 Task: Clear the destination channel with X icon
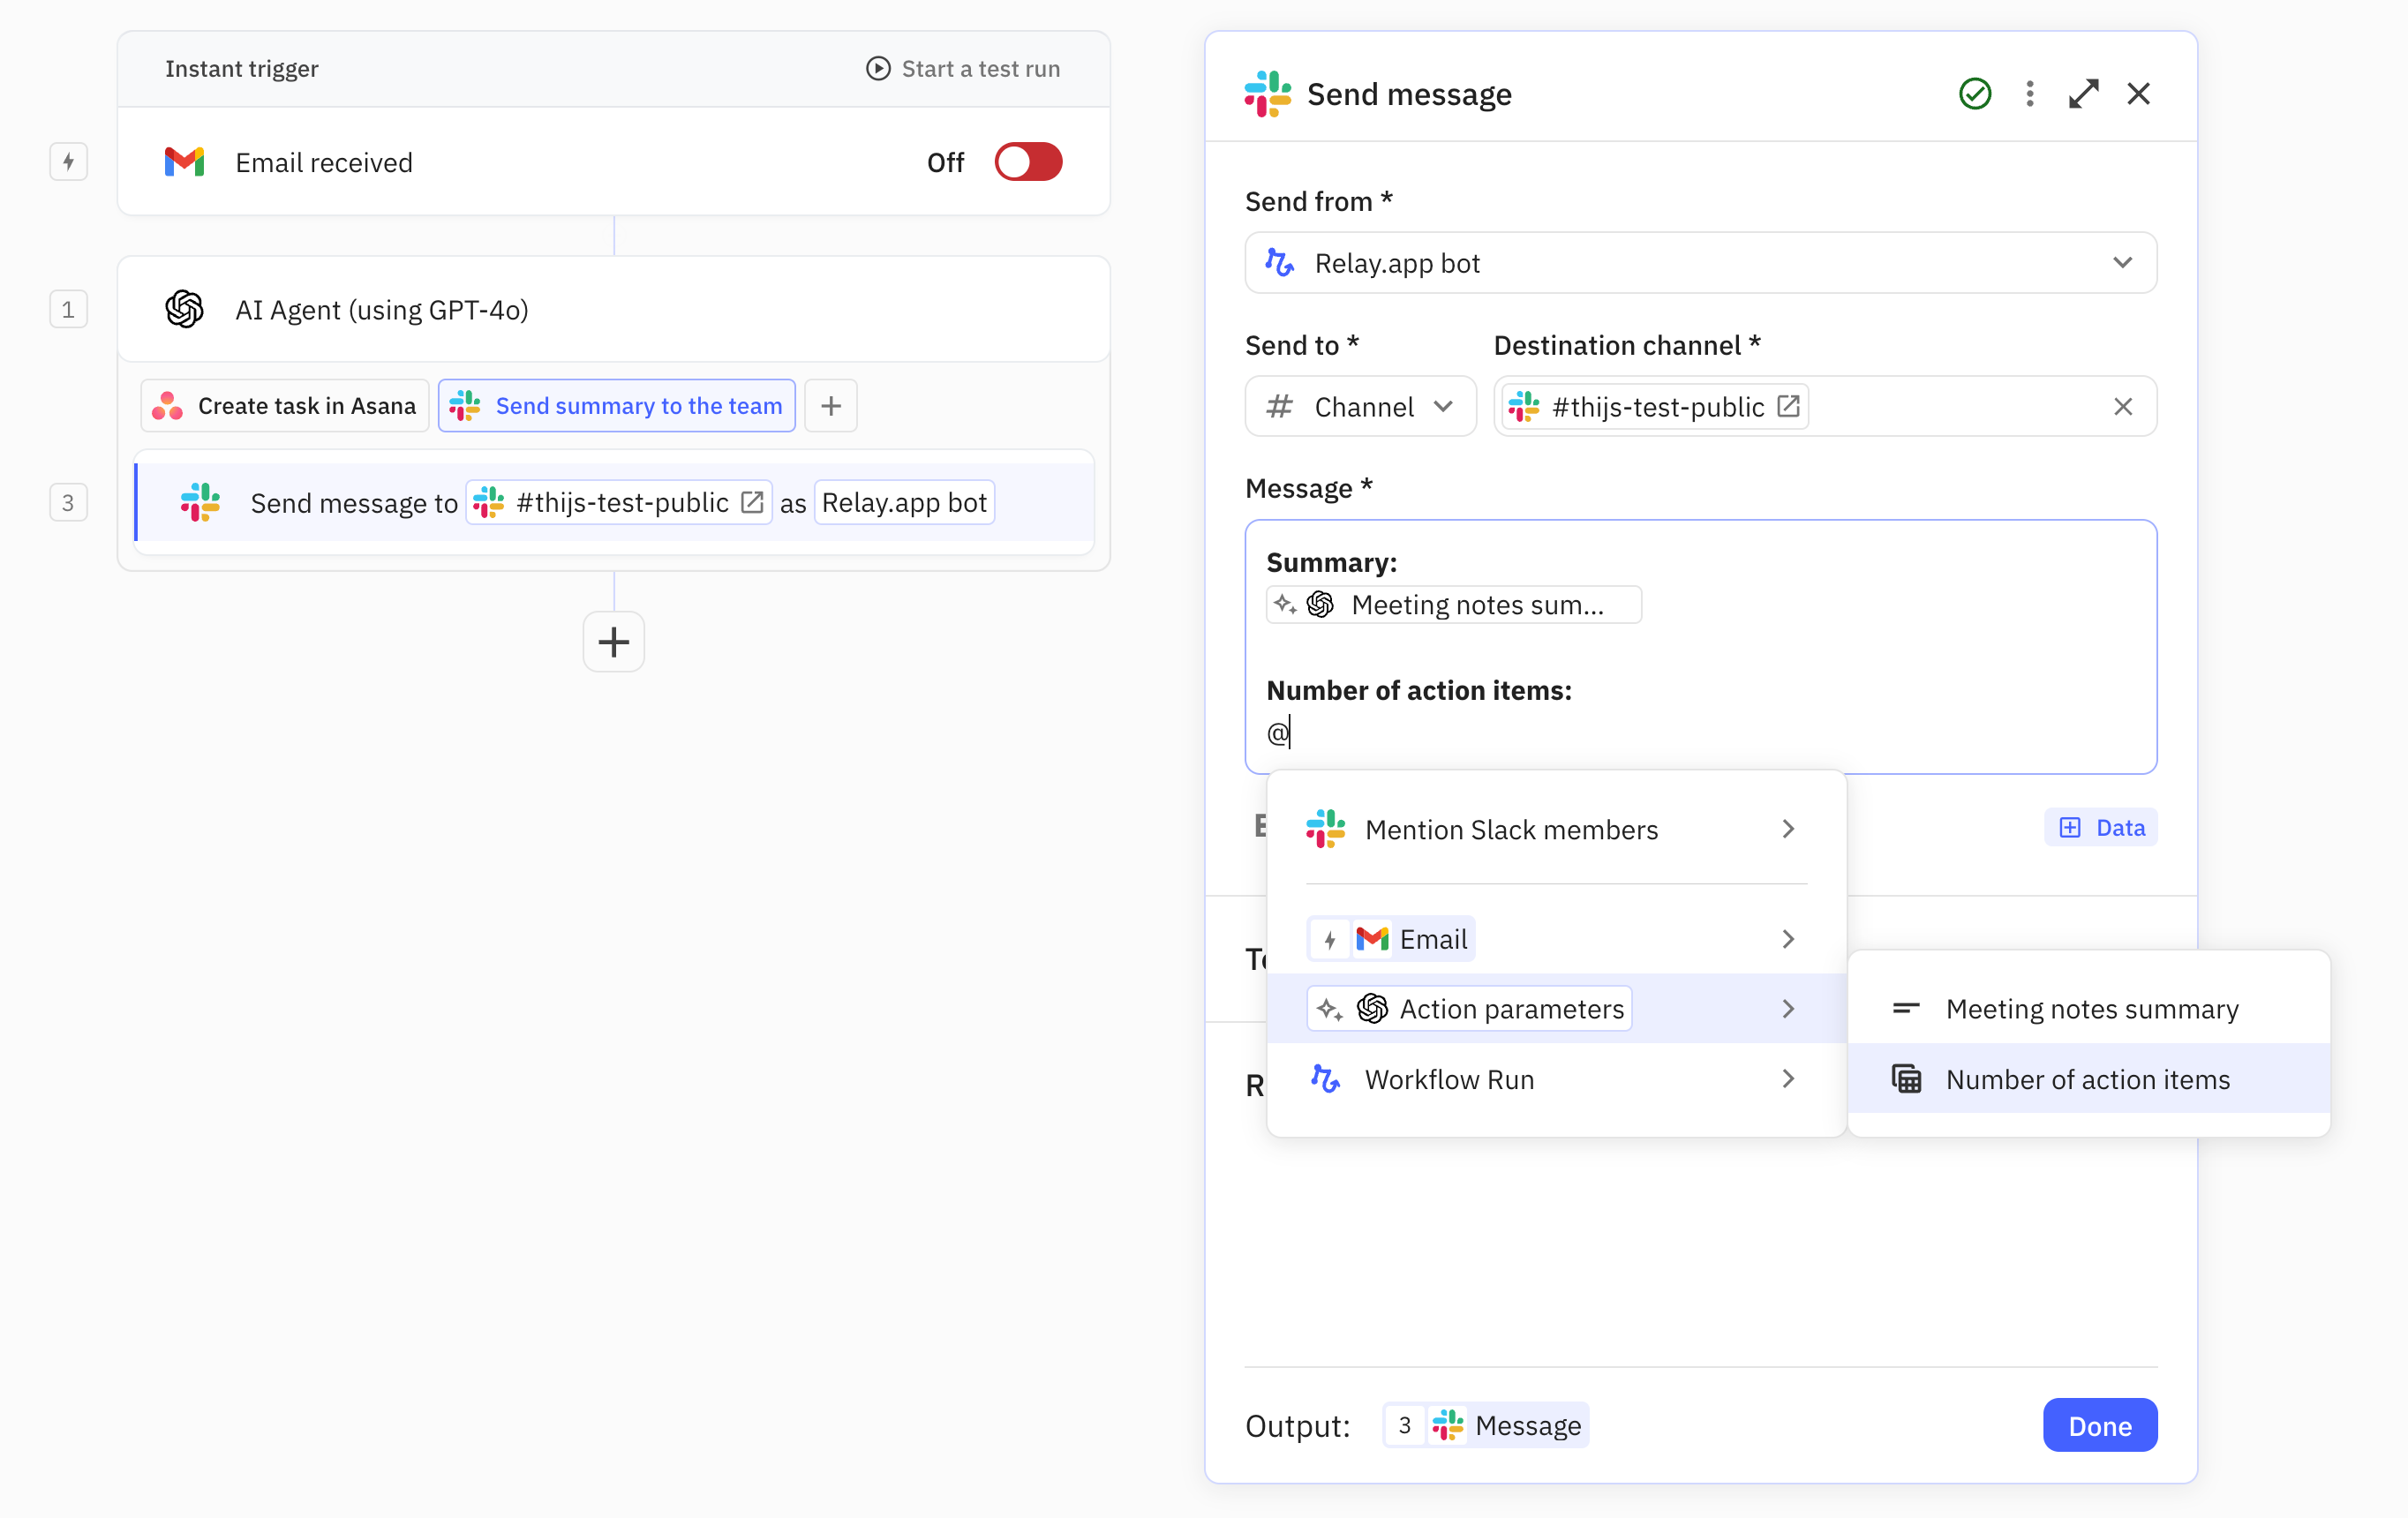pyautogui.click(x=2122, y=406)
